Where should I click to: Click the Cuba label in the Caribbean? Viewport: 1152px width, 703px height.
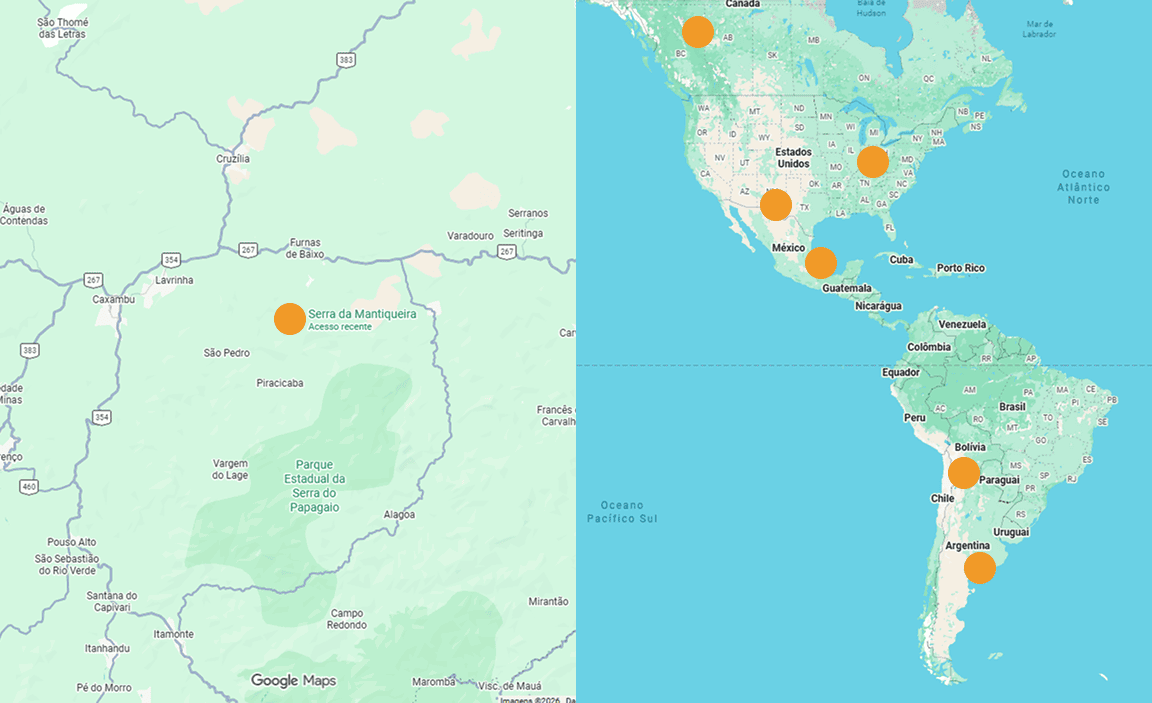click(901, 259)
